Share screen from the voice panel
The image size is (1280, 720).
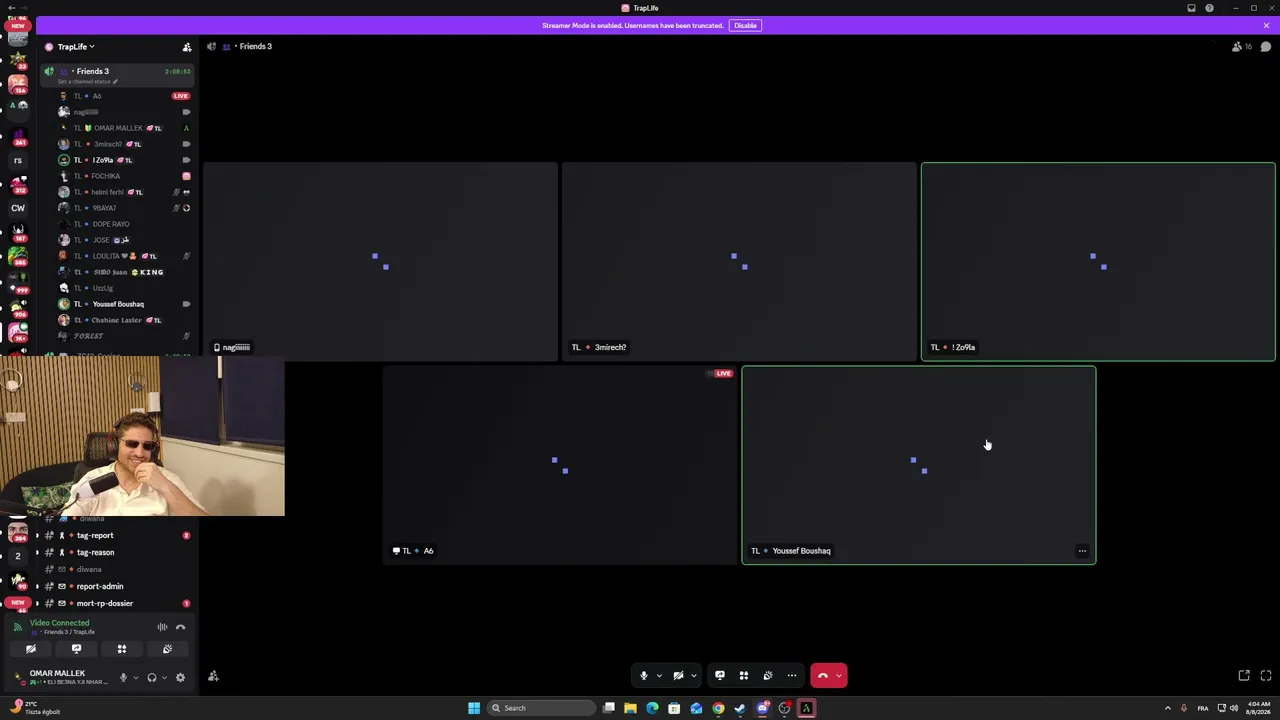(76, 649)
